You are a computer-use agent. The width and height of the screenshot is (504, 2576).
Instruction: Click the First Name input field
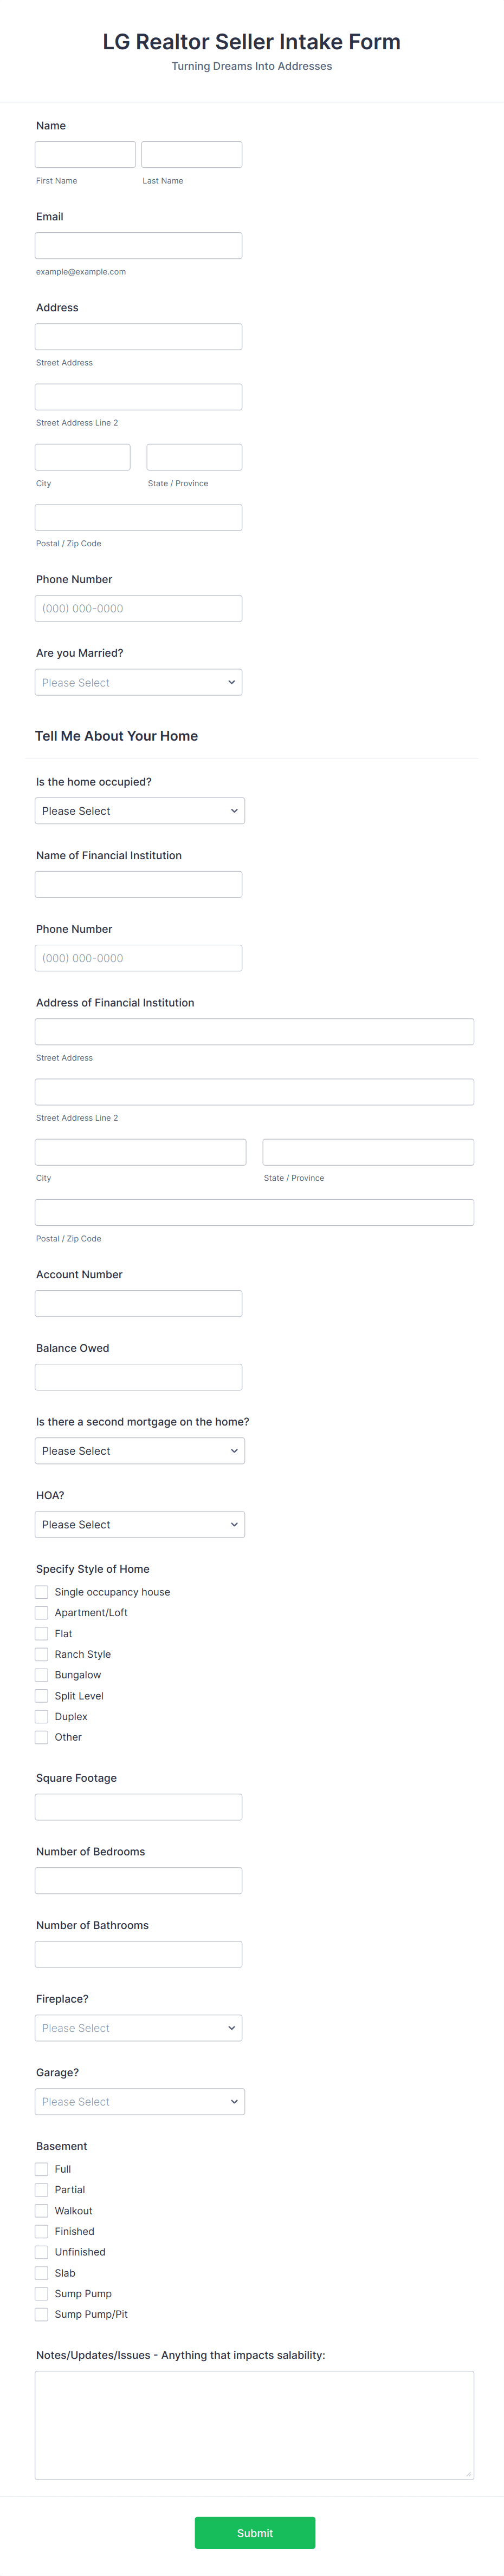85,153
